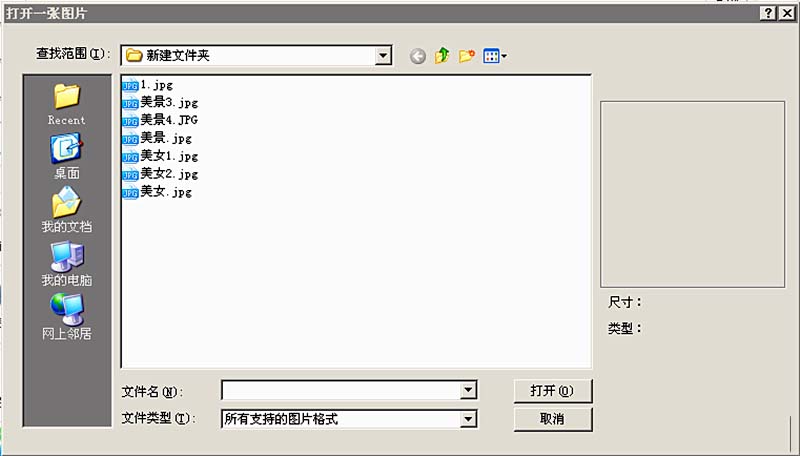Select the JPG icon of 美景3.jpg

[131, 103]
